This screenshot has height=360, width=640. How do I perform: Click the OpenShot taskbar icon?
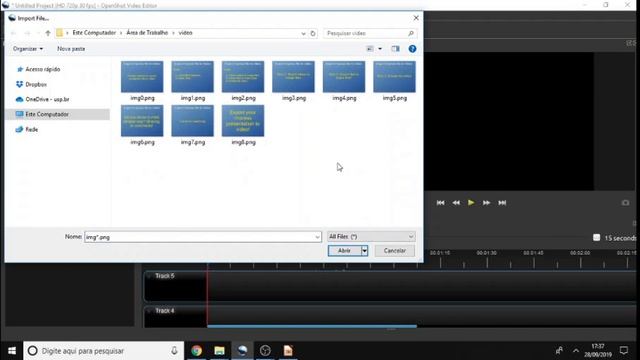click(x=242, y=351)
